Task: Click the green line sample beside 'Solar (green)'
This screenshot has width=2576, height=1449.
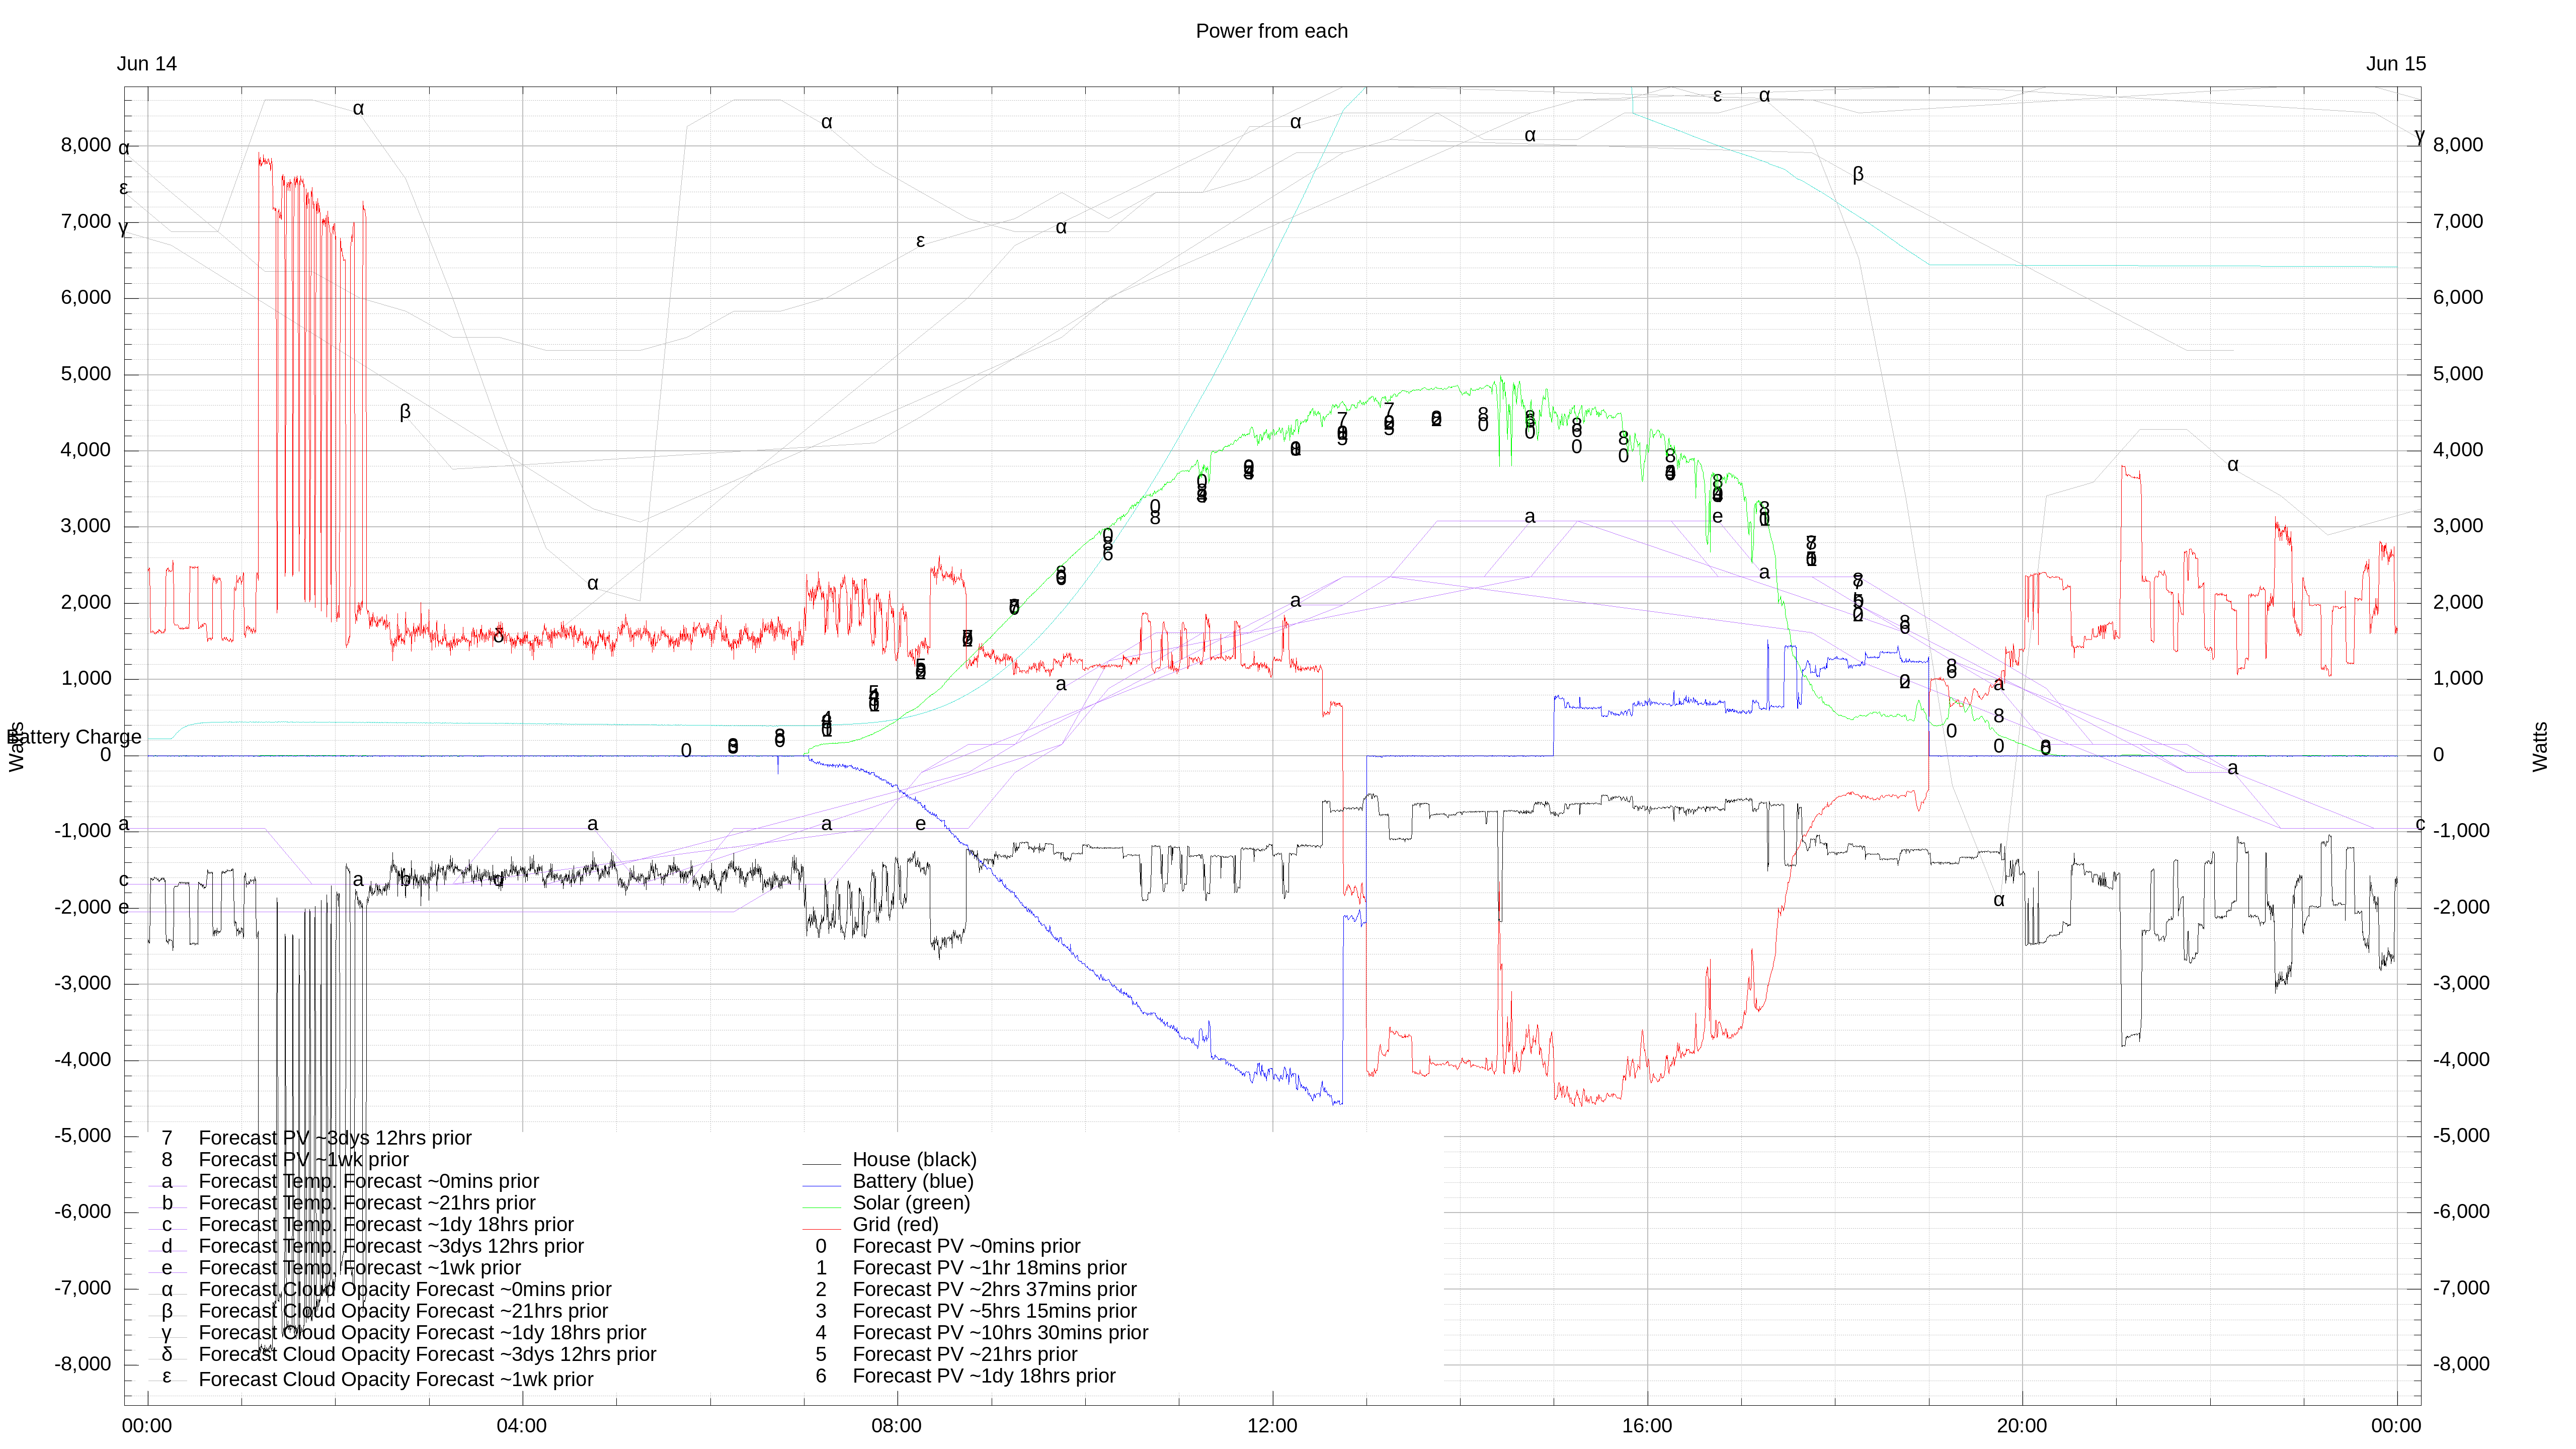Action: 821,1207
